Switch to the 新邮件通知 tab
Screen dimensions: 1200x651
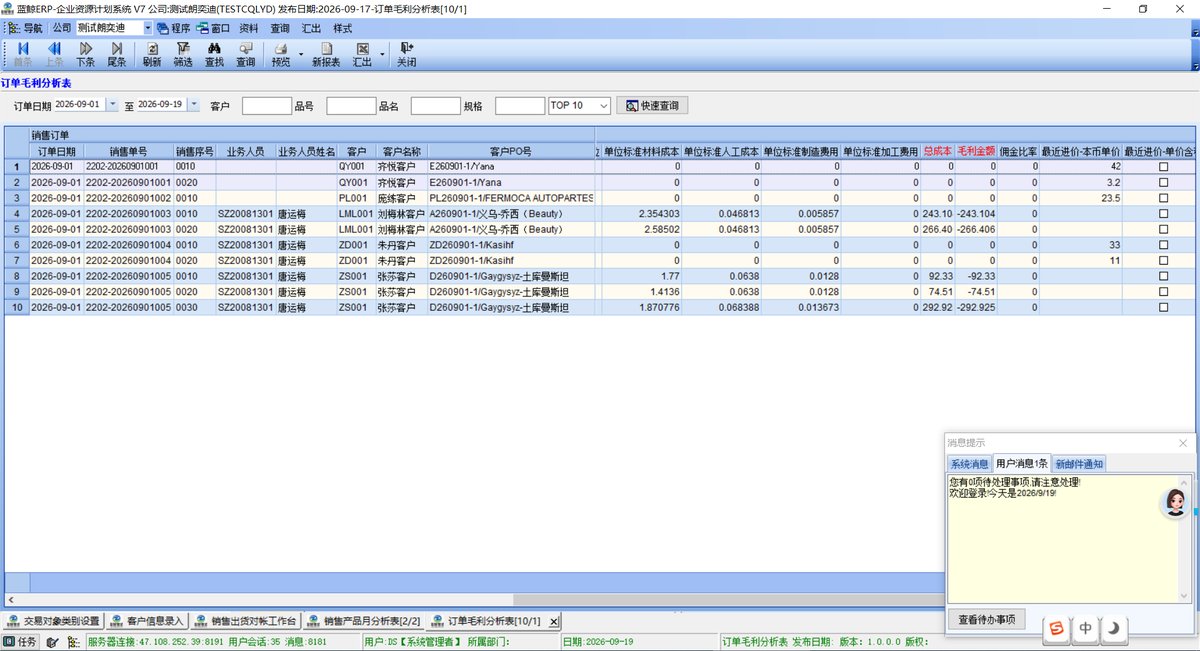click(x=1079, y=464)
